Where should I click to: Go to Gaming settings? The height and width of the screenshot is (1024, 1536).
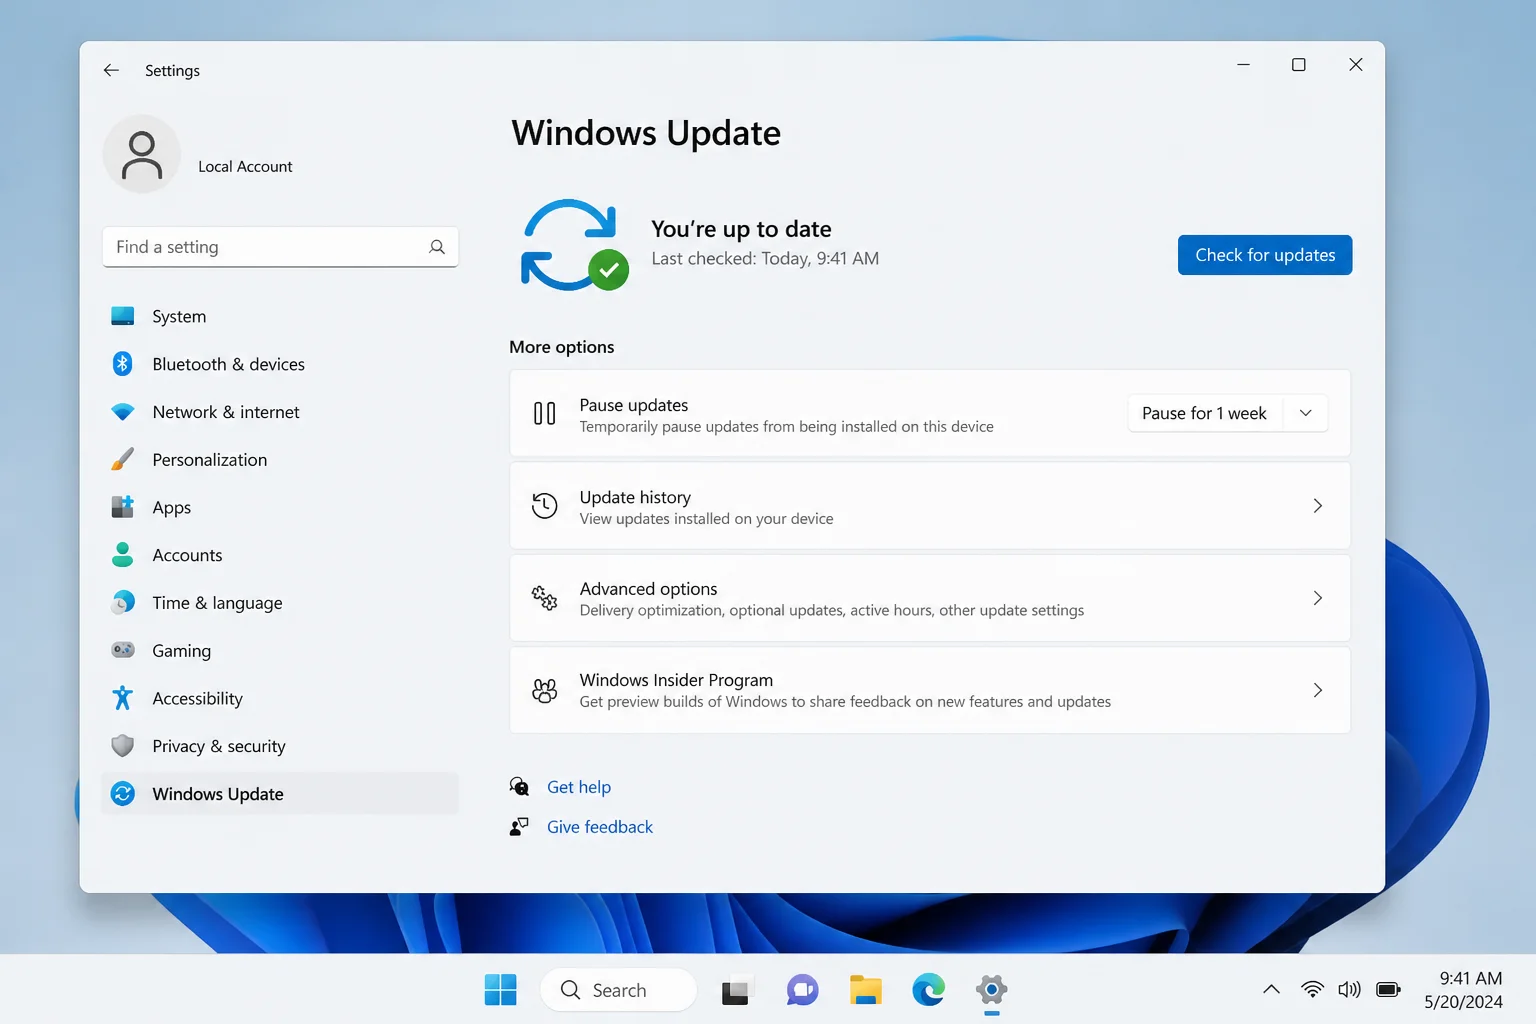[280, 650]
